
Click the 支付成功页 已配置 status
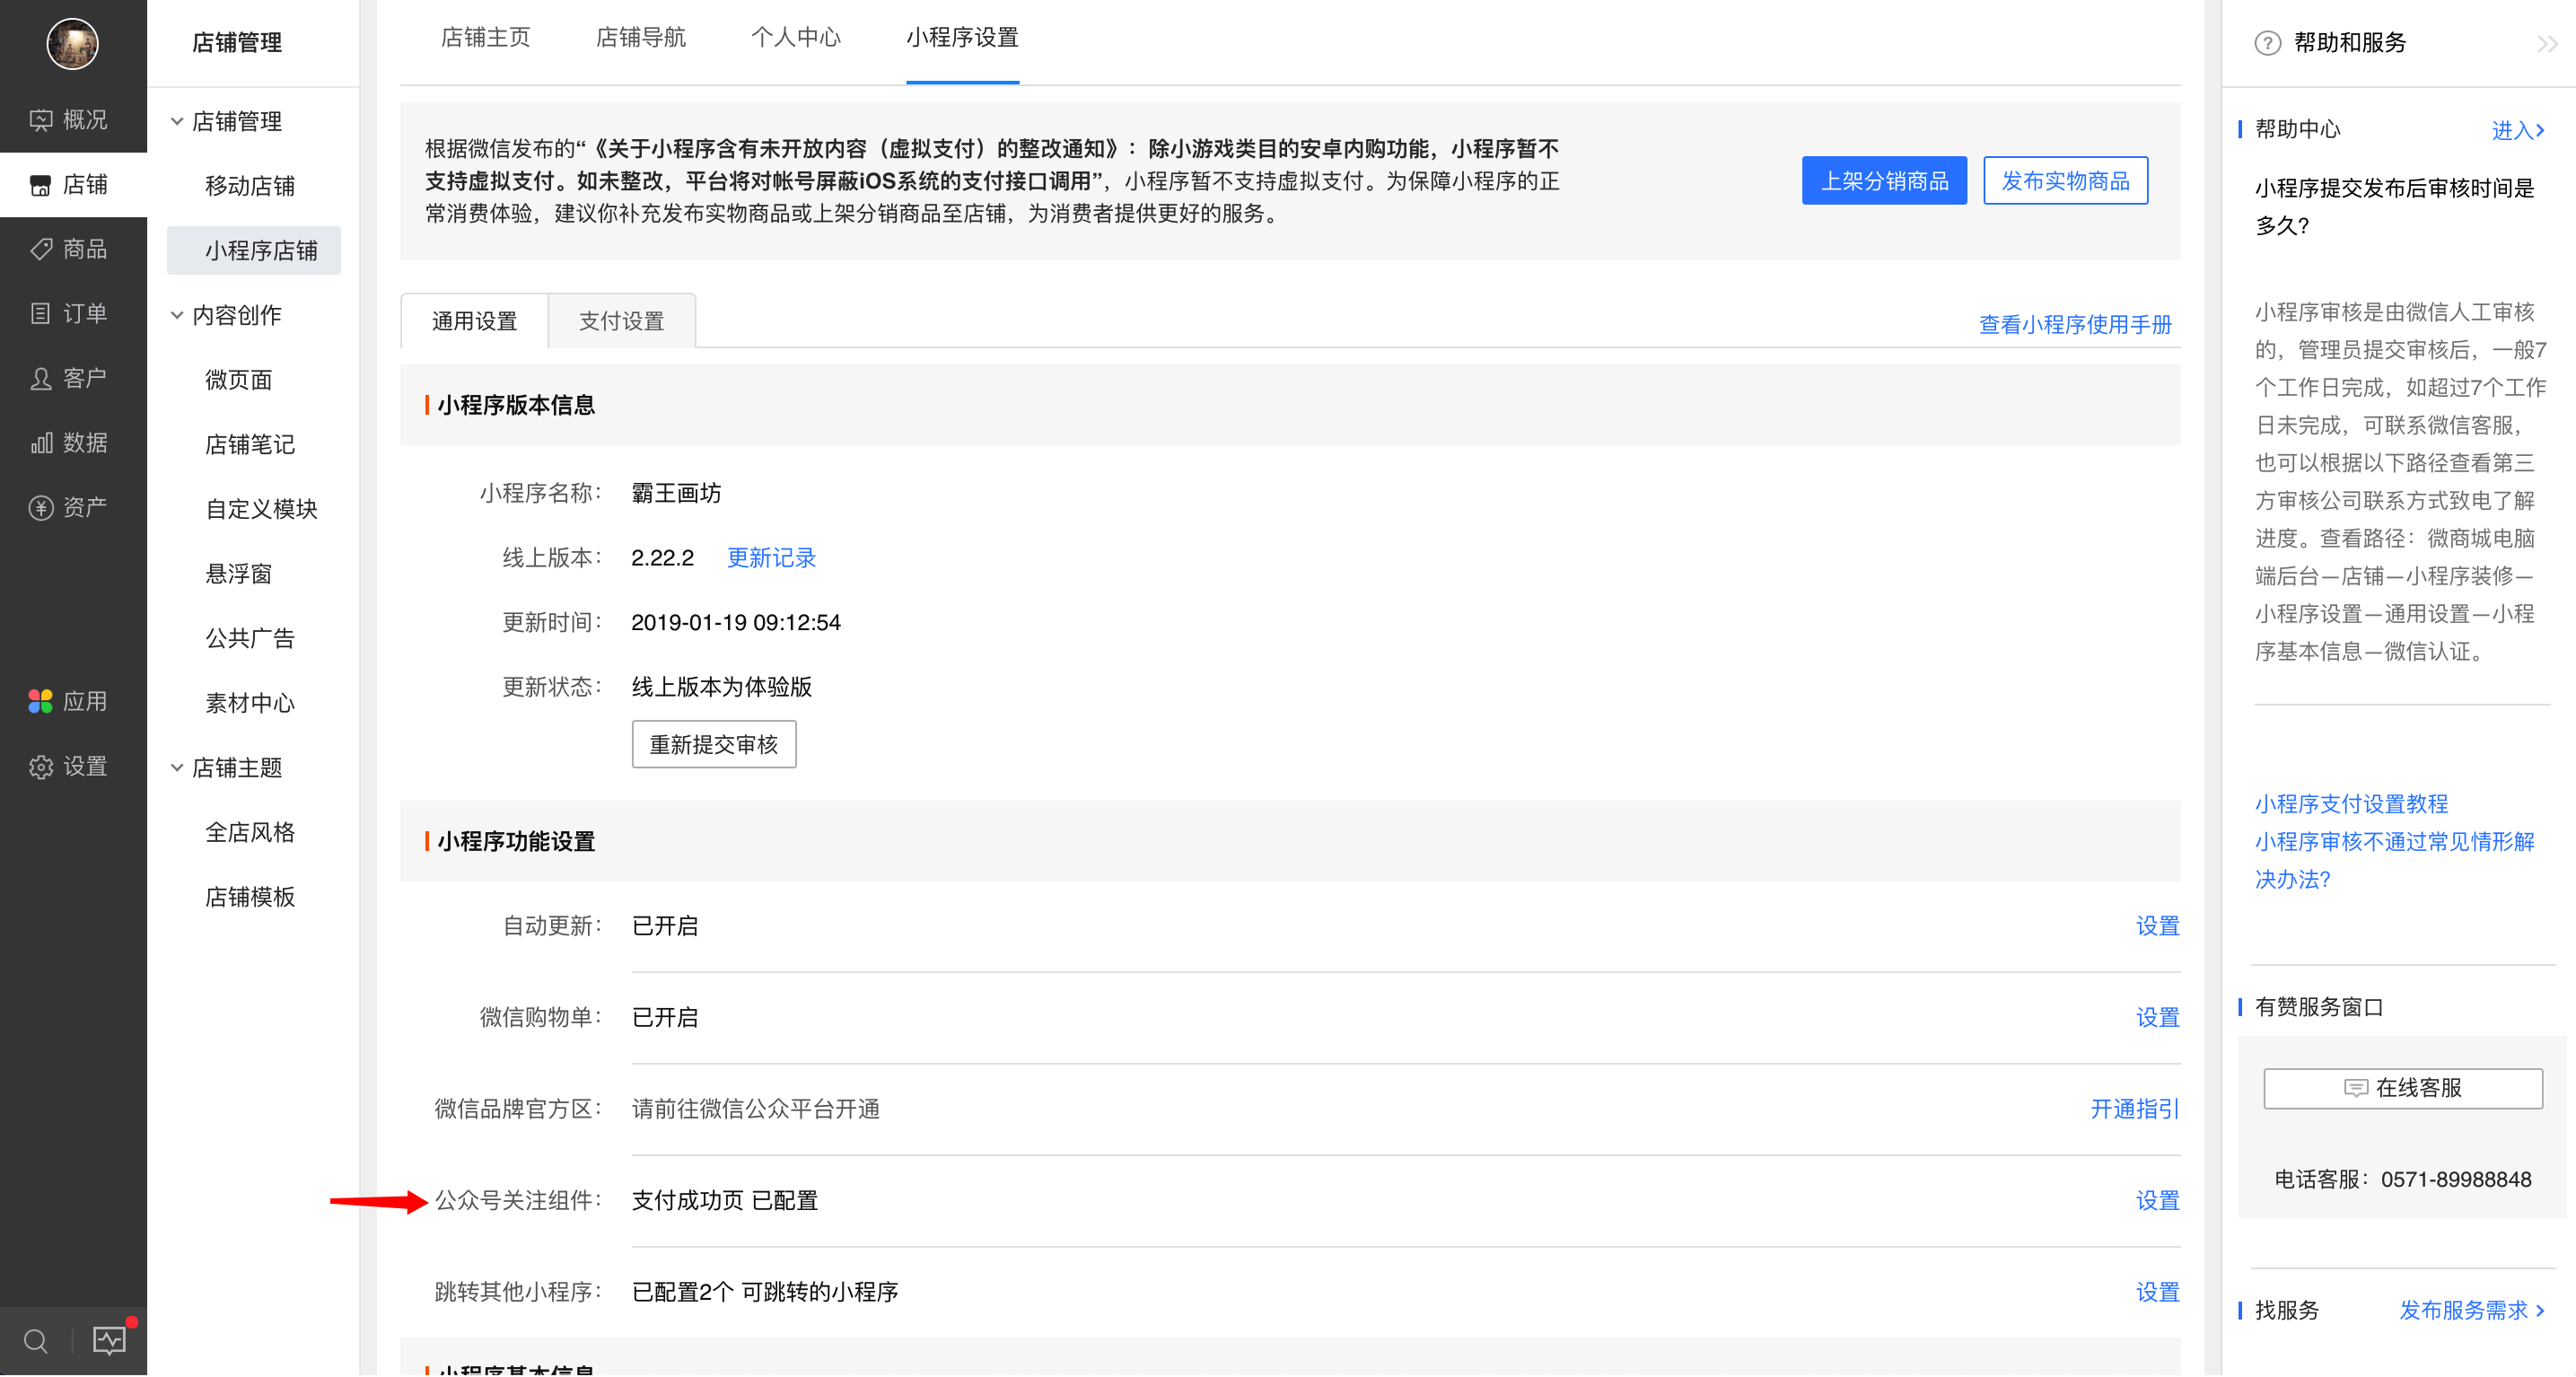click(x=724, y=1201)
